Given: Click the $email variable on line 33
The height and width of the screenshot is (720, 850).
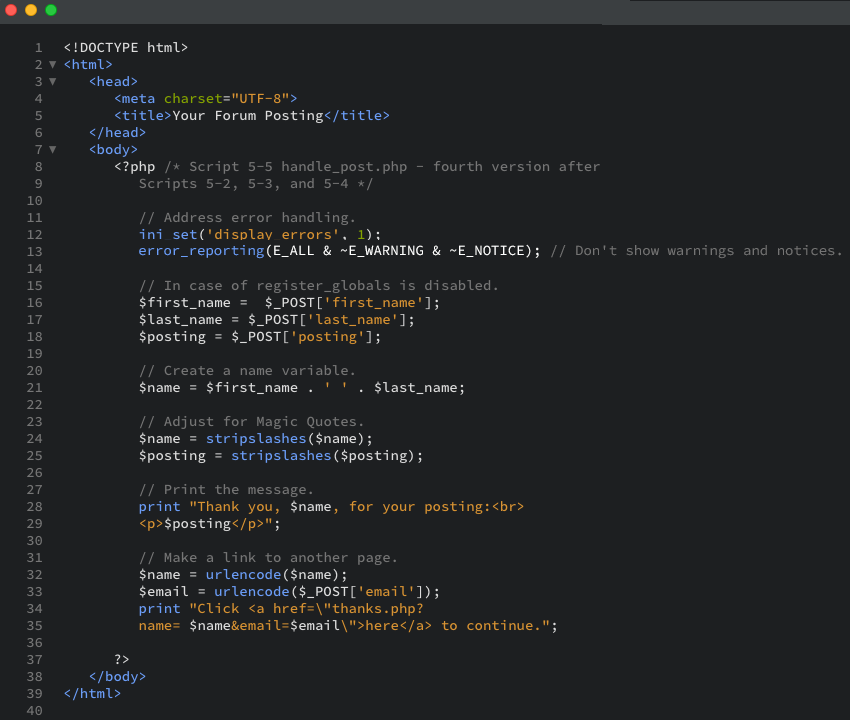Looking at the screenshot, I should [164, 592].
